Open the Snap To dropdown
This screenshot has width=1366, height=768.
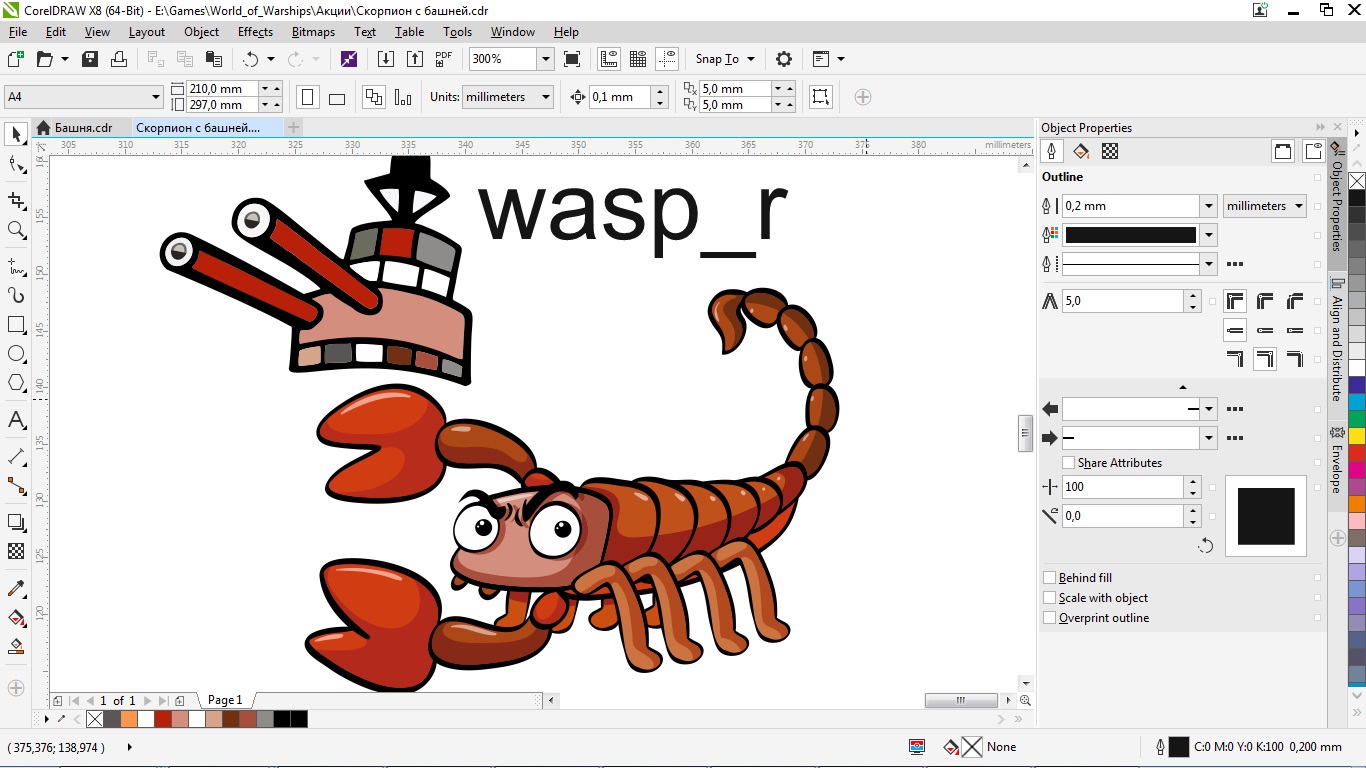pyautogui.click(x=726, y=59)
